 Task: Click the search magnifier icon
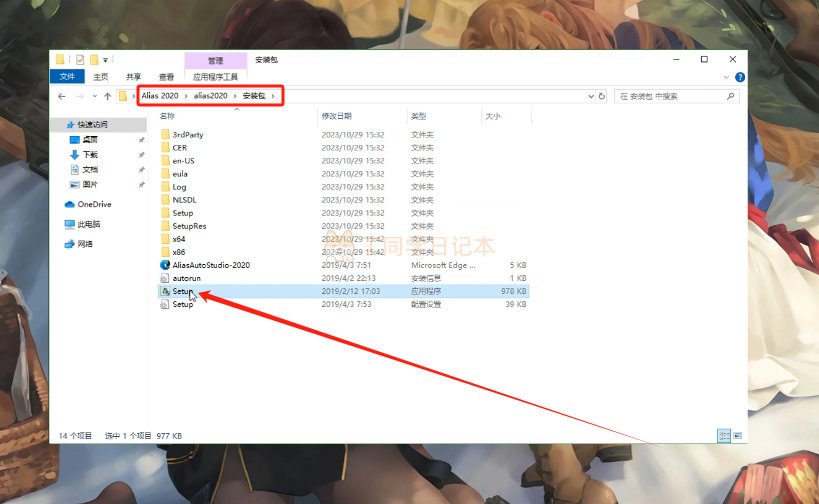(x=730, y=96)
